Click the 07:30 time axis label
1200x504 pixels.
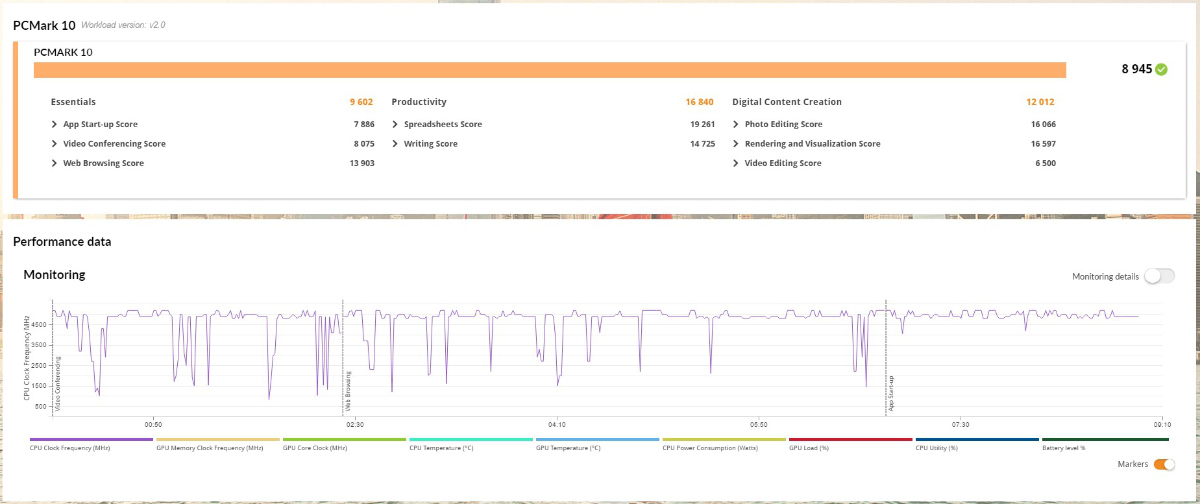(x=959, y=423)
